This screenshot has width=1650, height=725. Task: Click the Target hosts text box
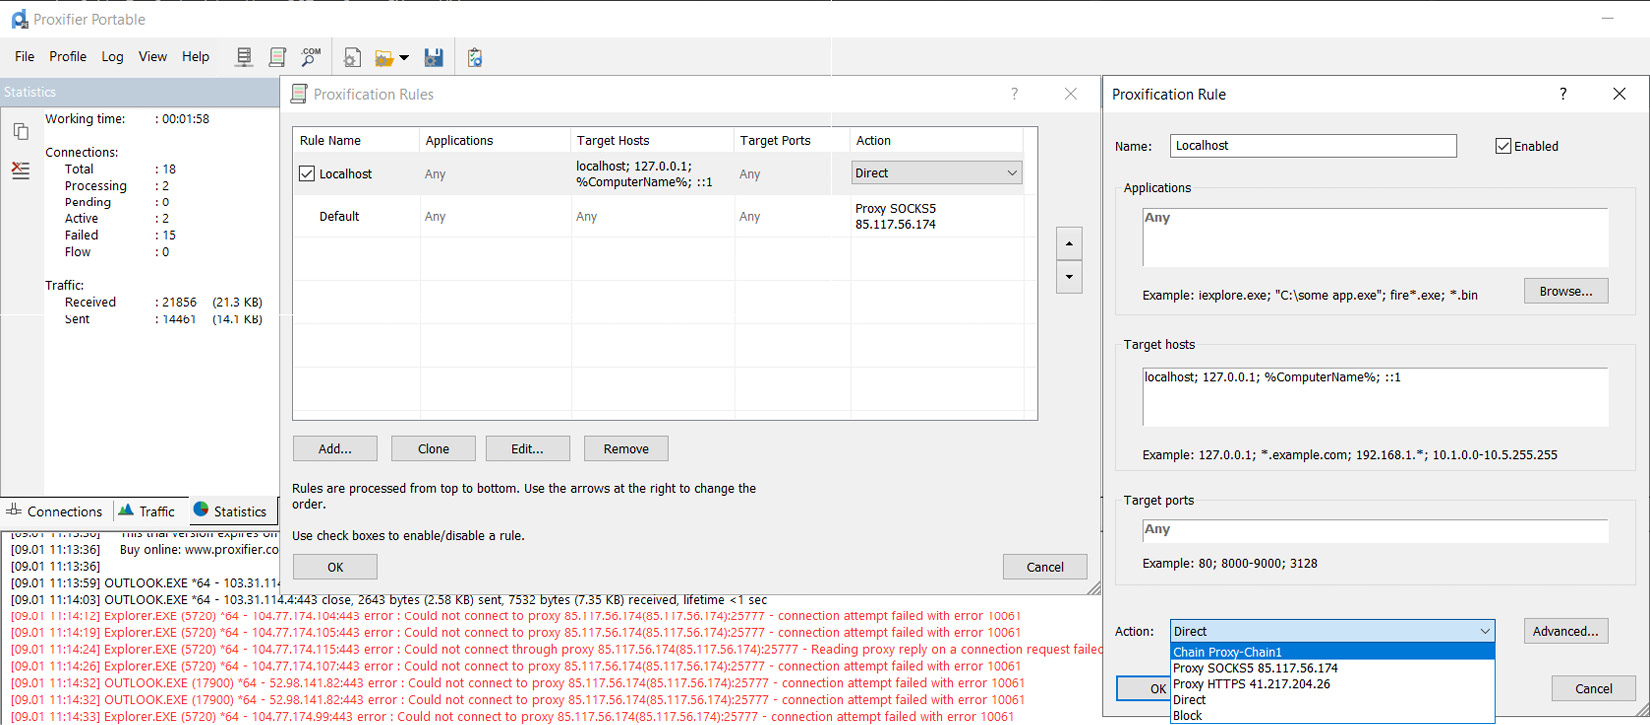(x=1375, y=397)
